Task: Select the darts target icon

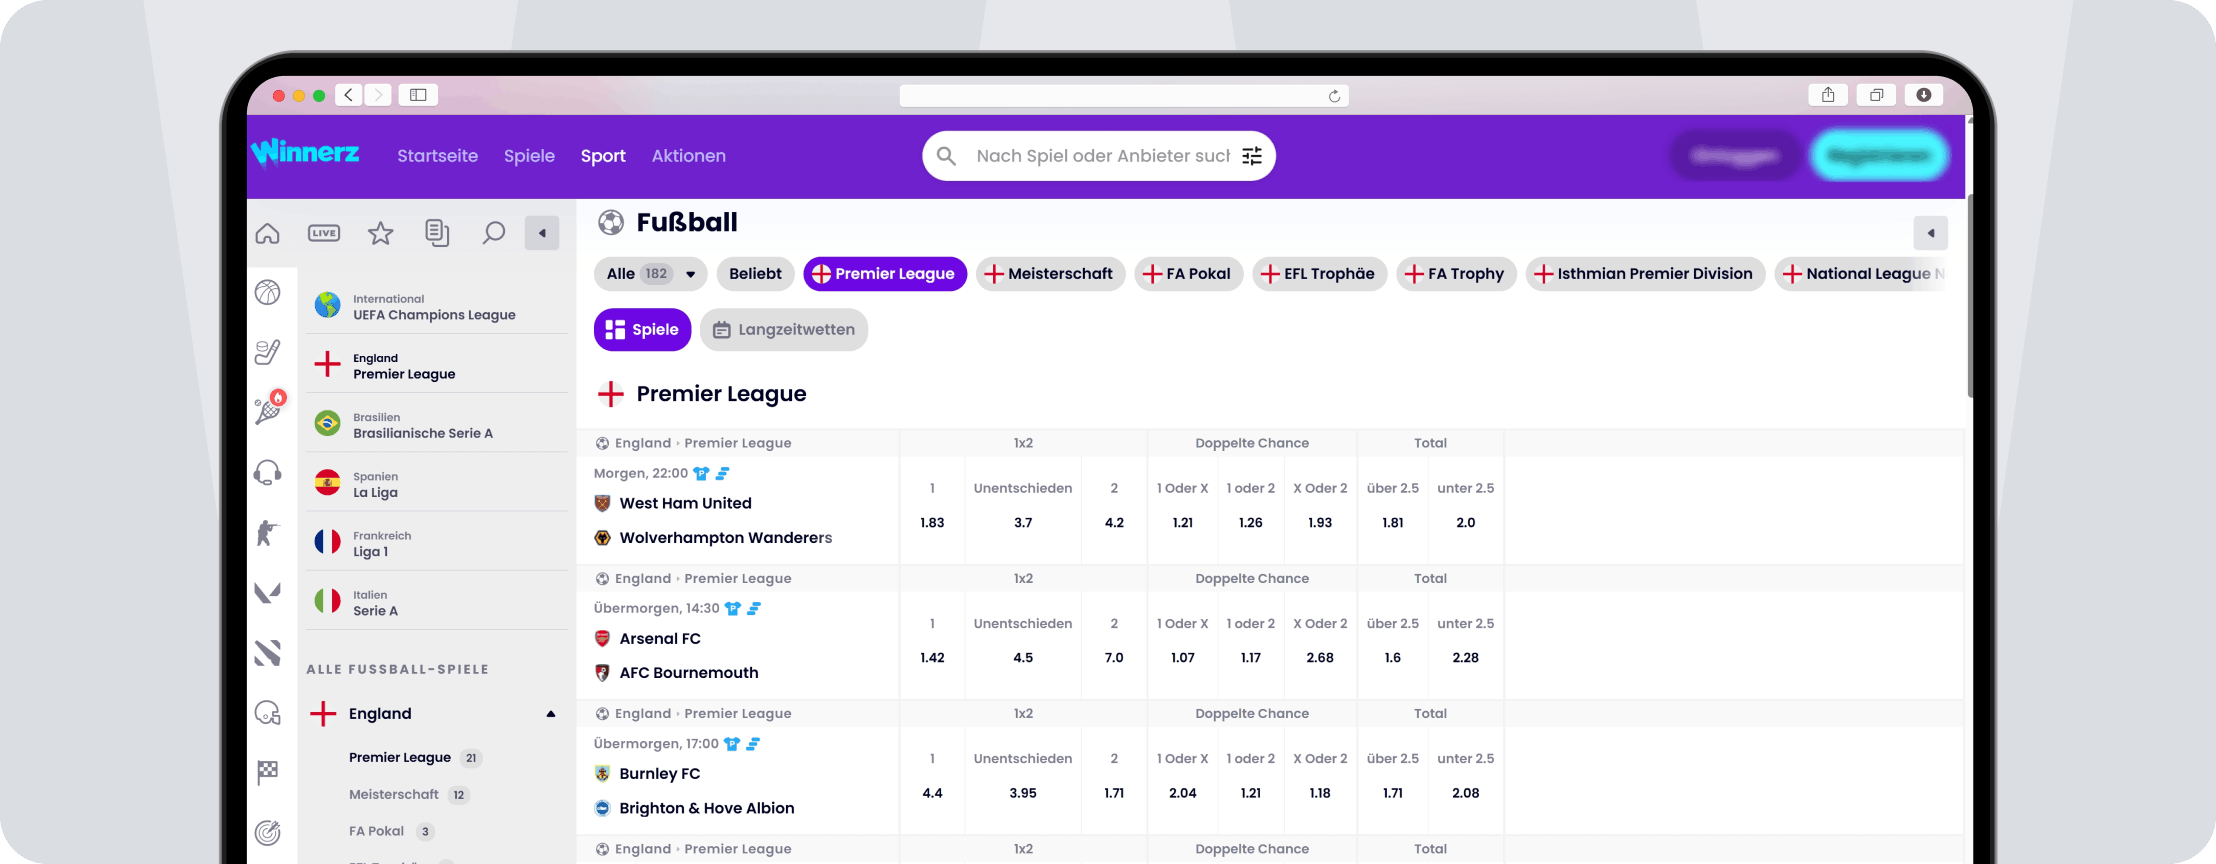Action: tap(268, 832)
